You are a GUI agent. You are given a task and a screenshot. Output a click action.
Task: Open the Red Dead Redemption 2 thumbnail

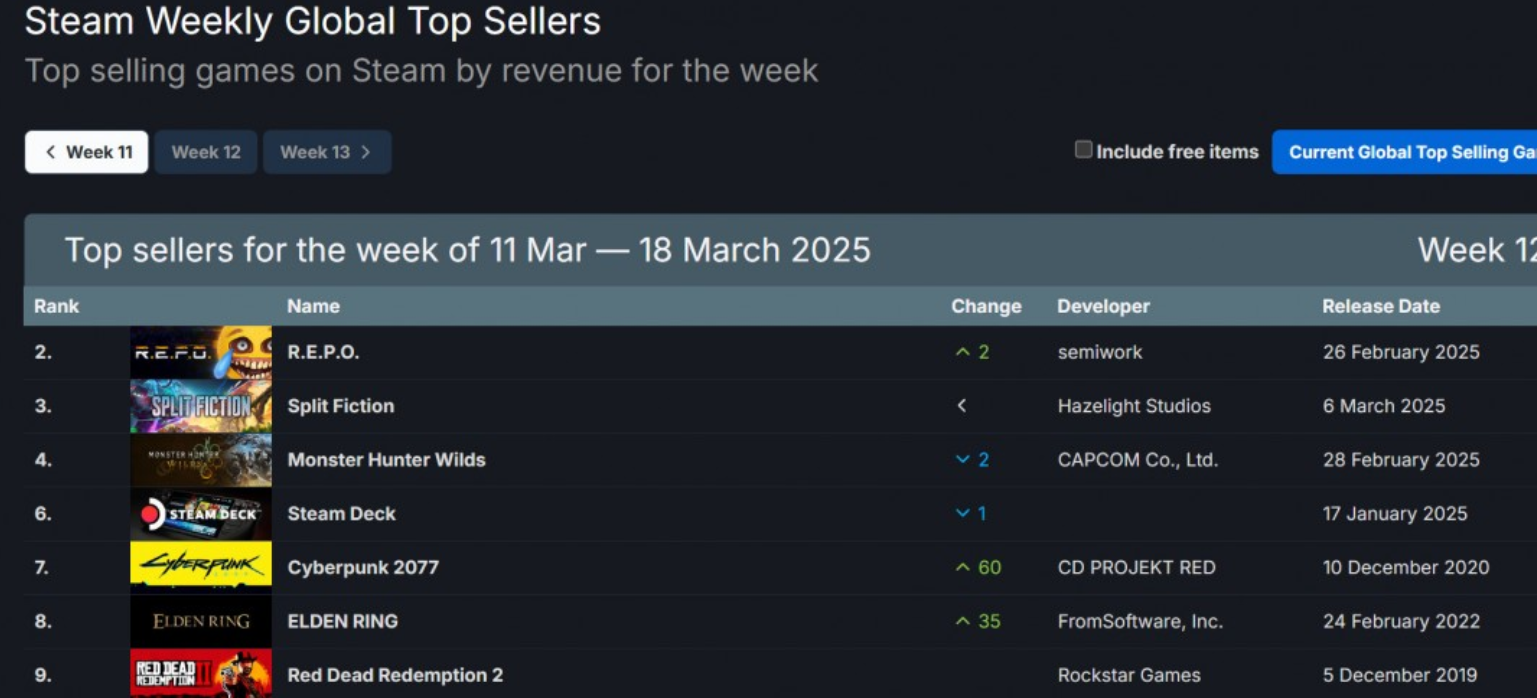point(200,674)
